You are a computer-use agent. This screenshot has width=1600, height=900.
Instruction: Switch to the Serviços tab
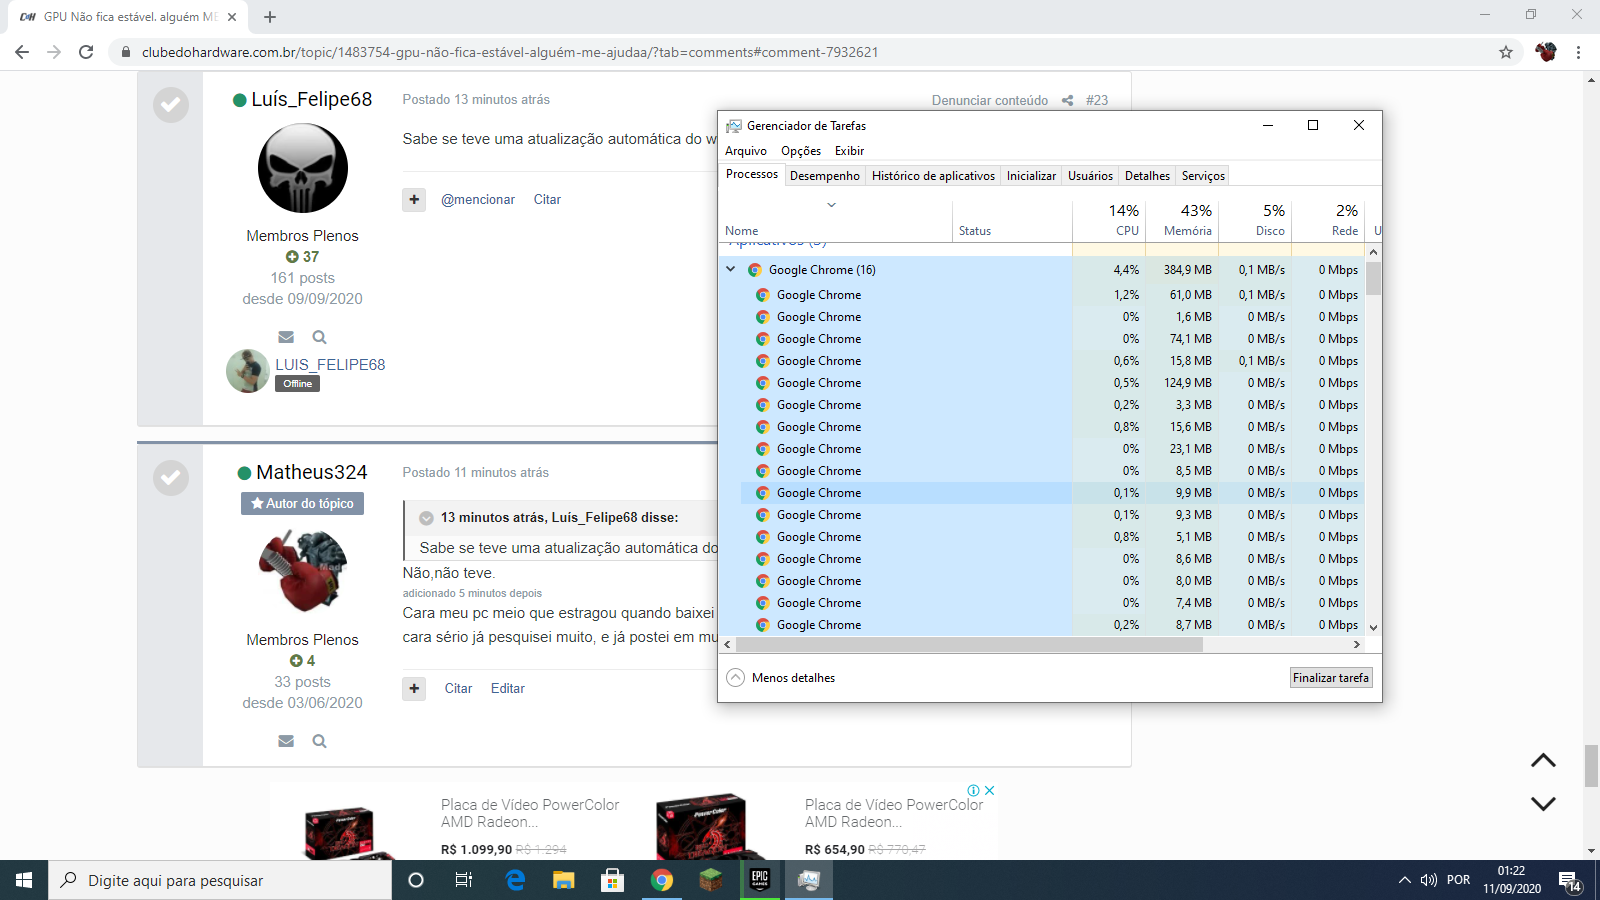point(1203,176)
